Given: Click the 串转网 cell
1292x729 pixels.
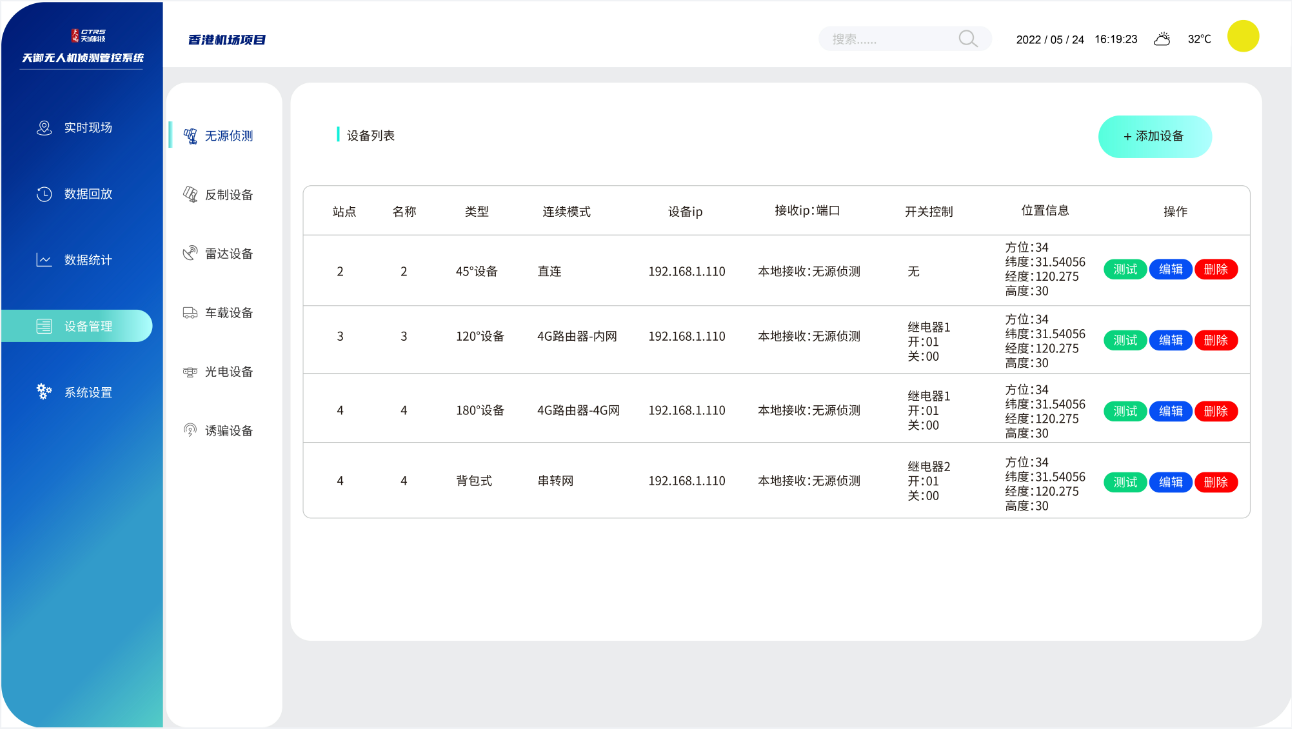Looking at the screenshot, I should [x=556, y=481].
